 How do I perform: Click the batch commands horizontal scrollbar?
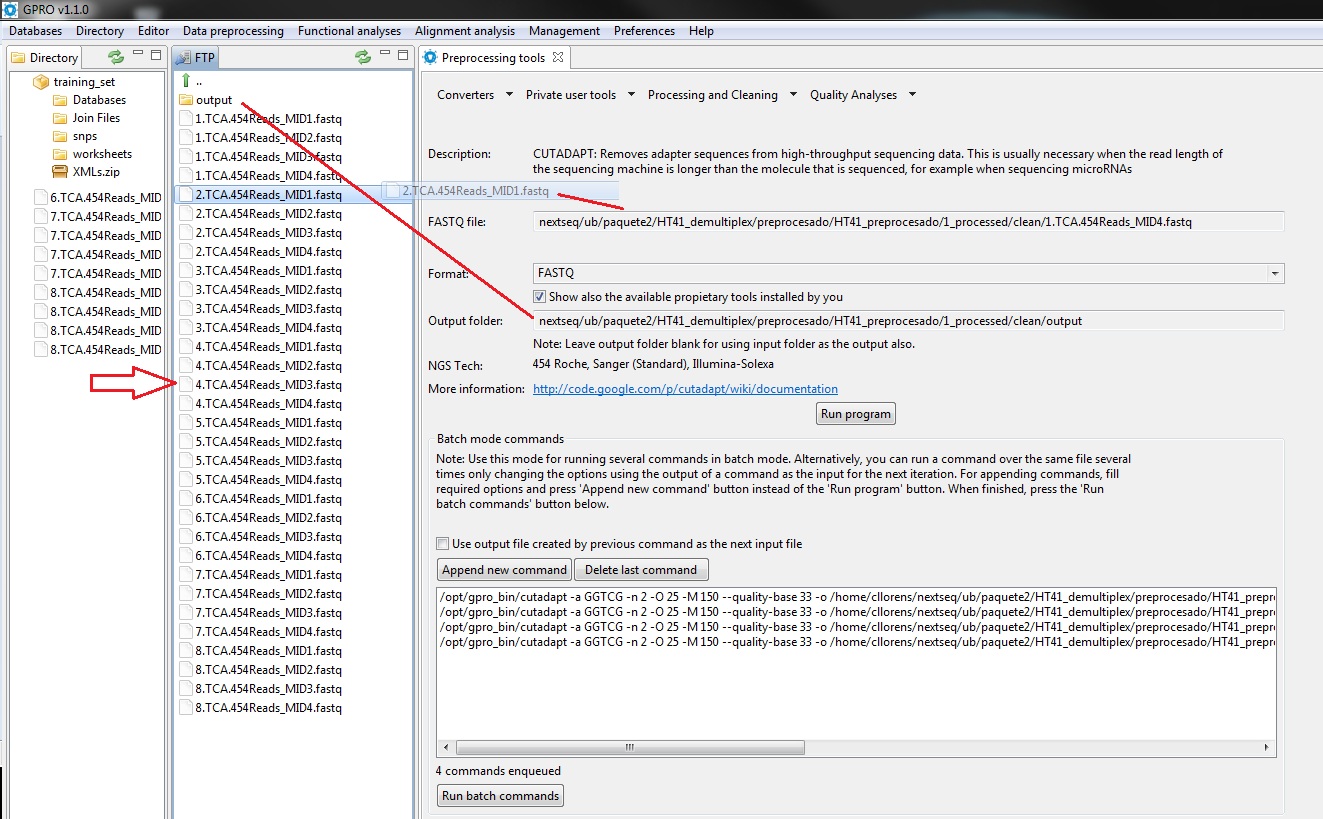click(630, 747)
